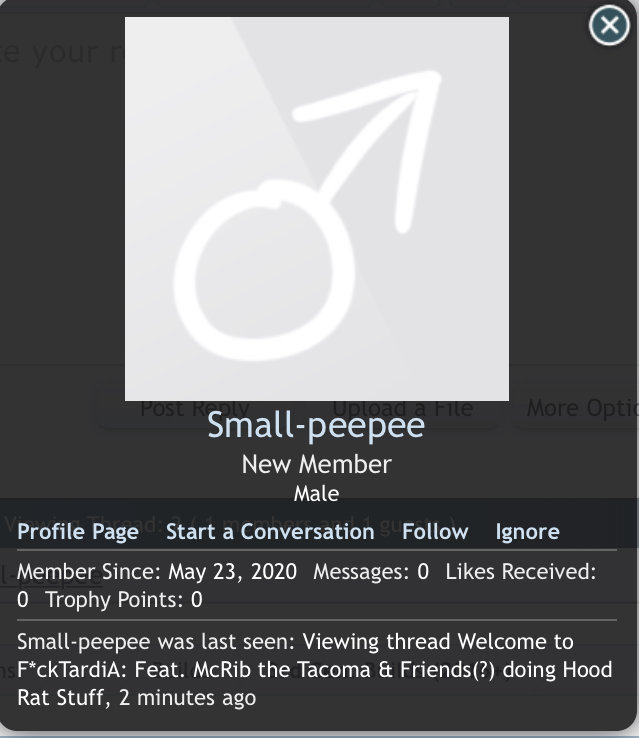The height and width of the screenshot is (738, 639).
Task: Click the Likes Received stat label
Action: coord(520,572)
